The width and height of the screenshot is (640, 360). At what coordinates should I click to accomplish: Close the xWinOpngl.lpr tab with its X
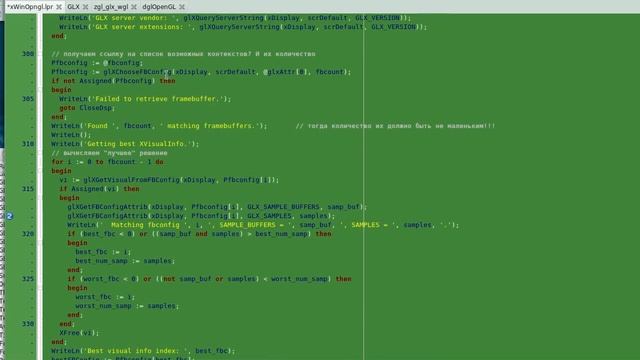pyautogui.click(x=59, y=7)
